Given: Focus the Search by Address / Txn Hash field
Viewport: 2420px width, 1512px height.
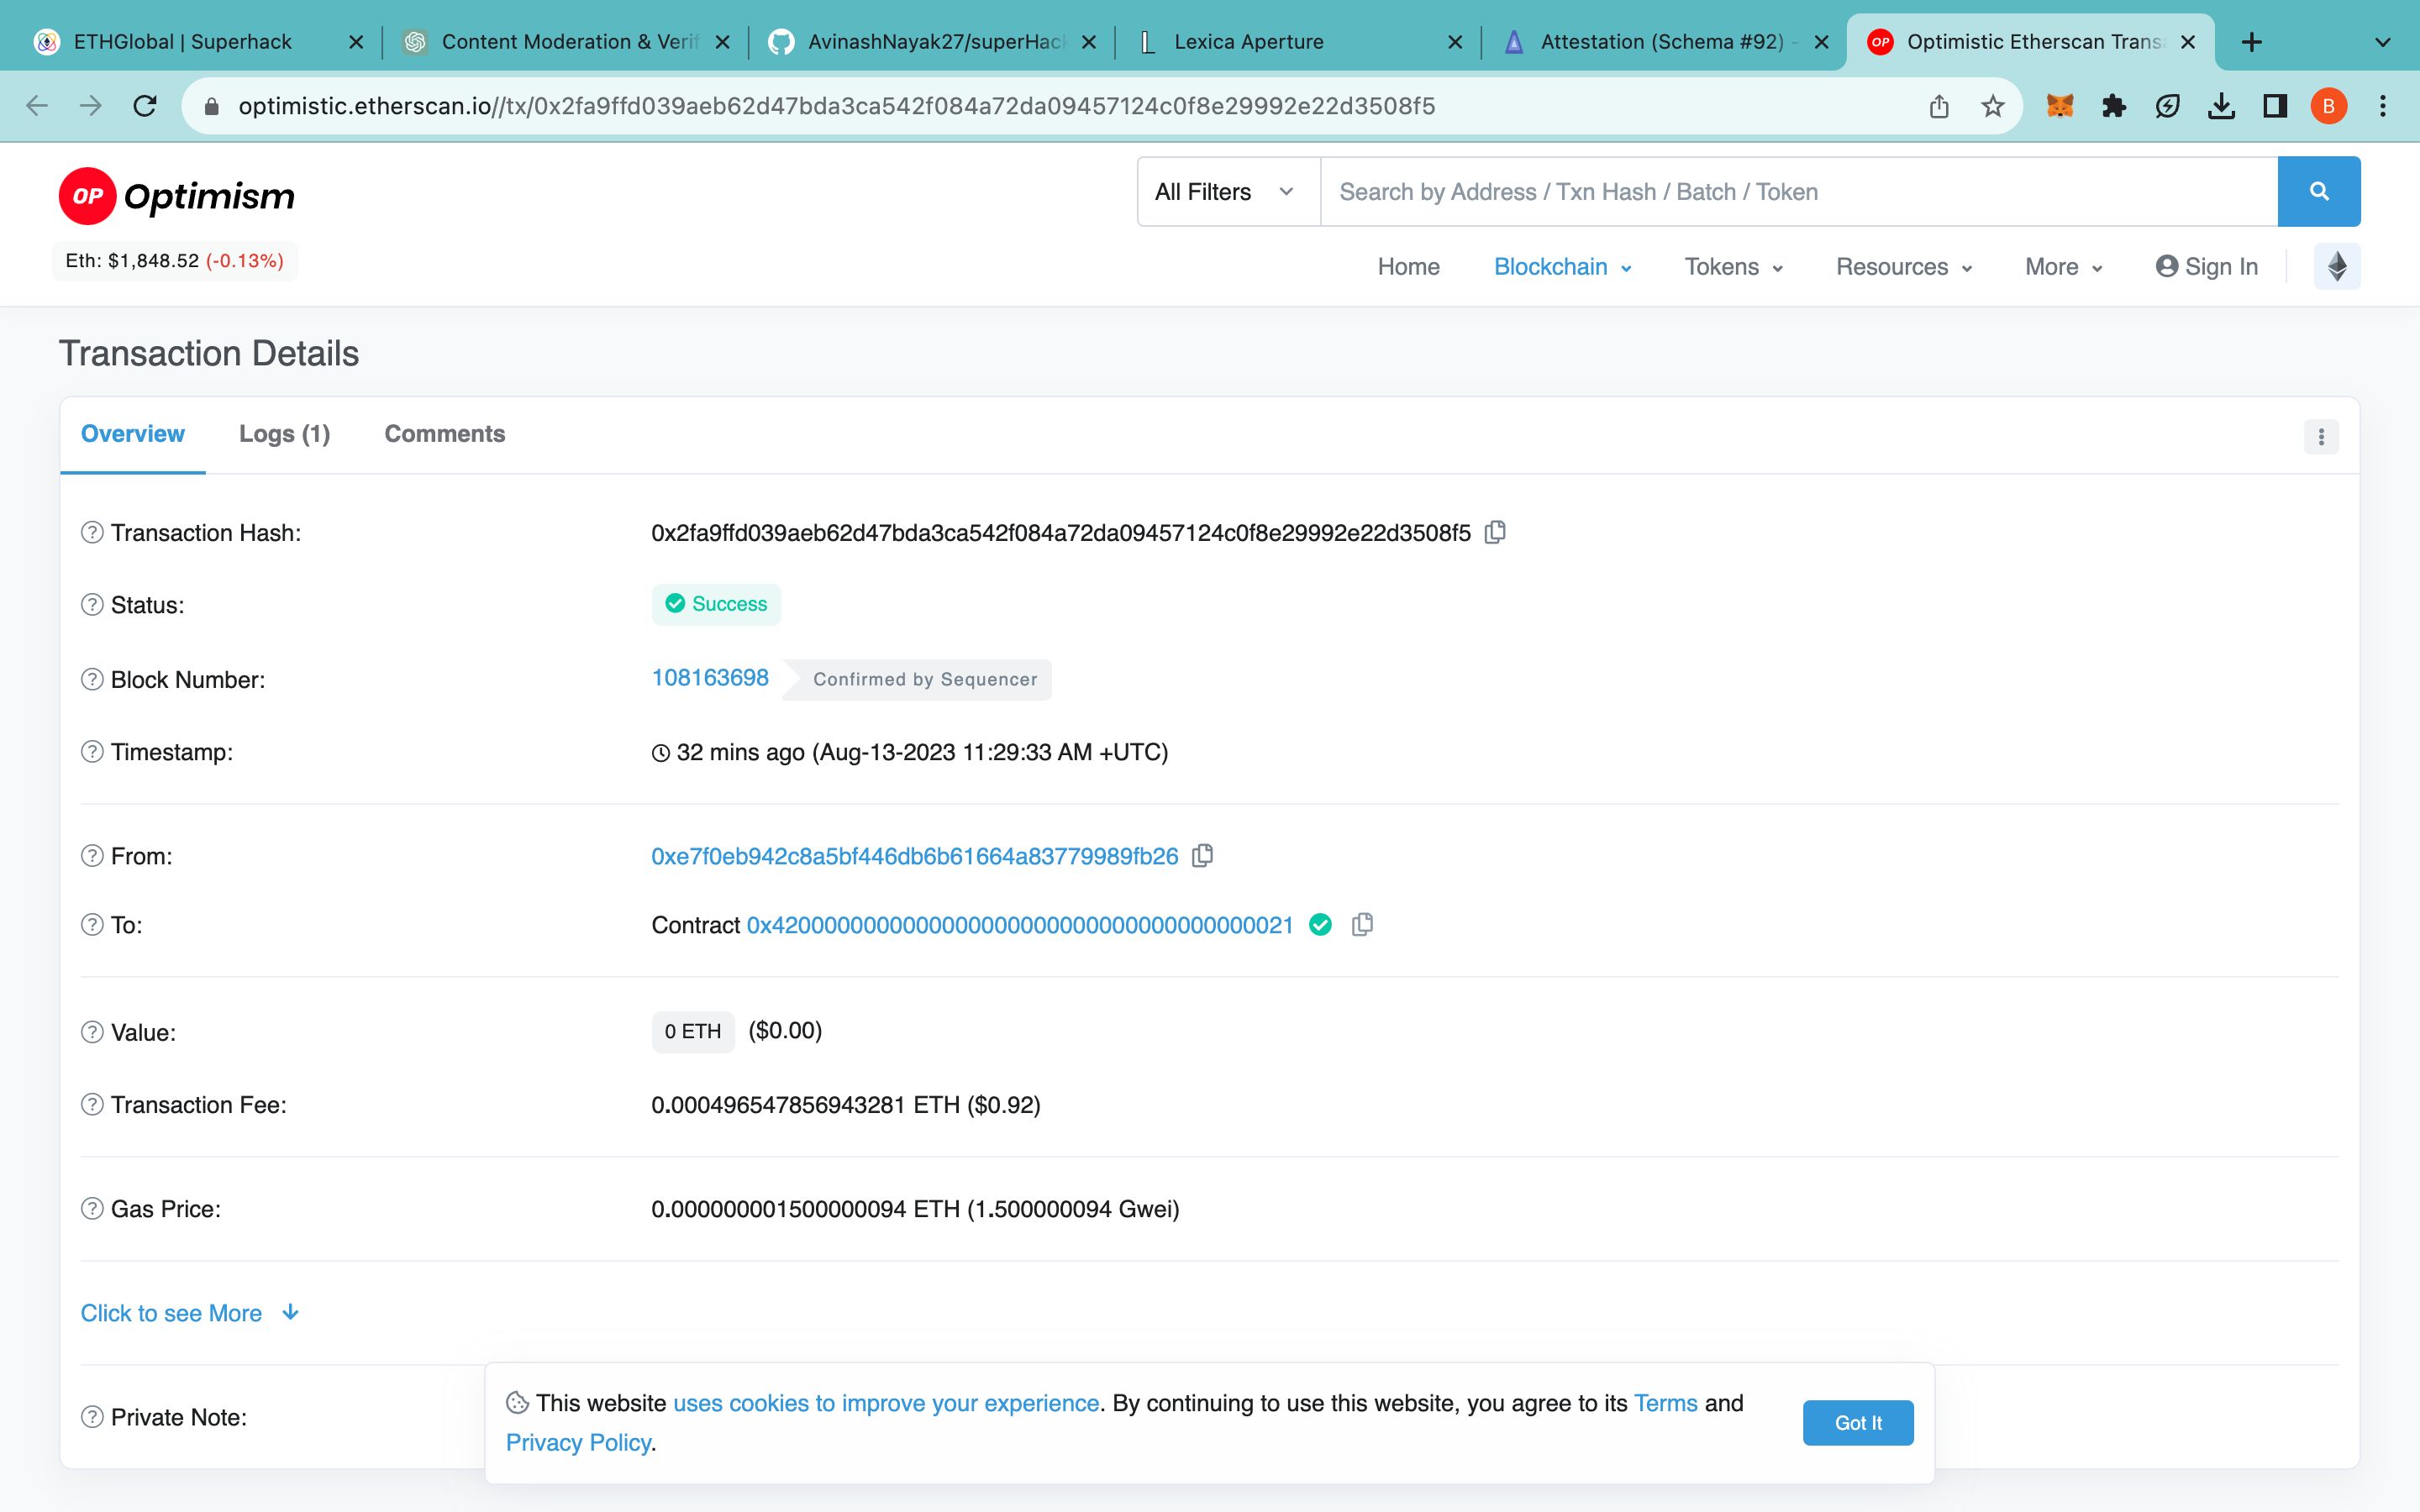Looking at the screenshot, I should pyautogui.click(x=1799, y=191).
